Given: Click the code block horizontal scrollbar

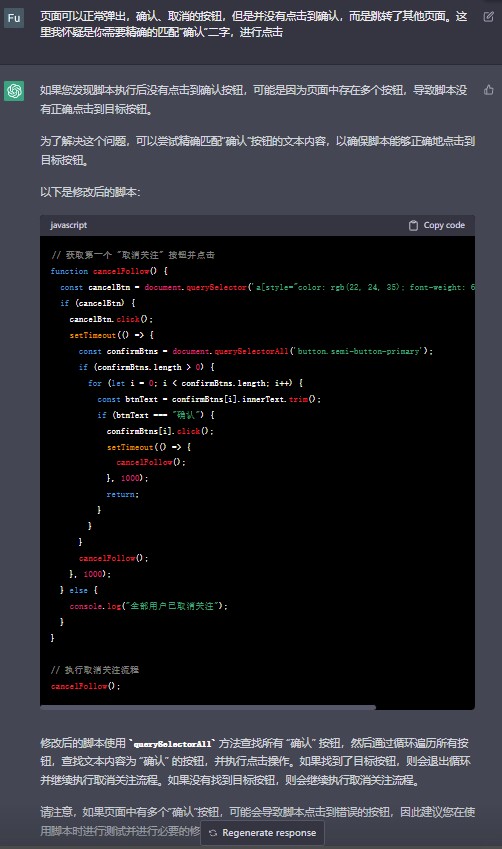Looking at the screenshot, I should click(208, 707).
